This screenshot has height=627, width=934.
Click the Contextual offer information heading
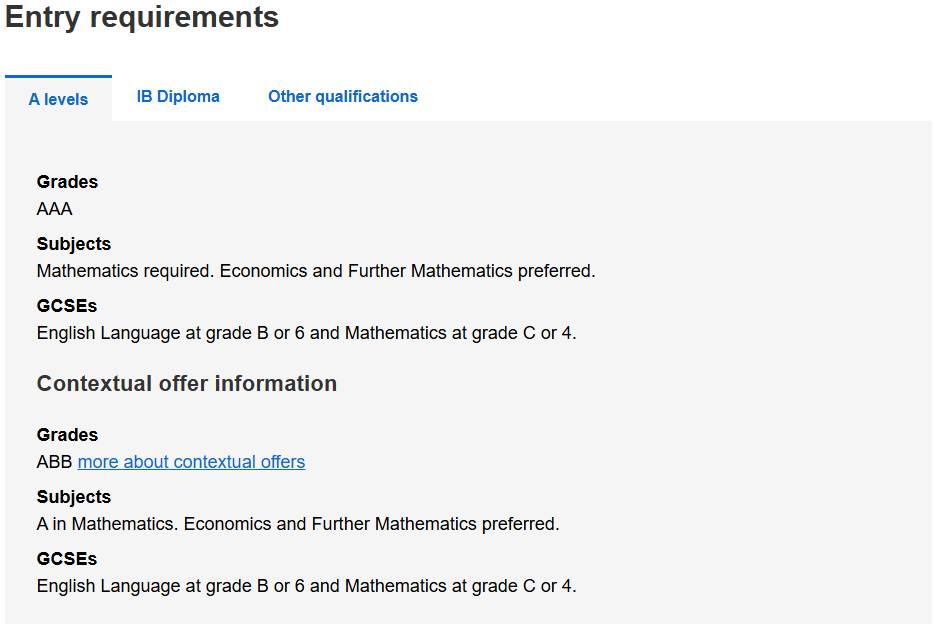coord(187,384)
